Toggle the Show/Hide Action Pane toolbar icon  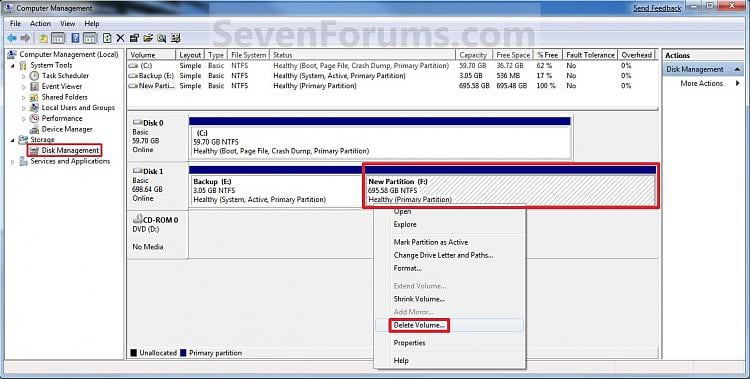coord(89,38)
